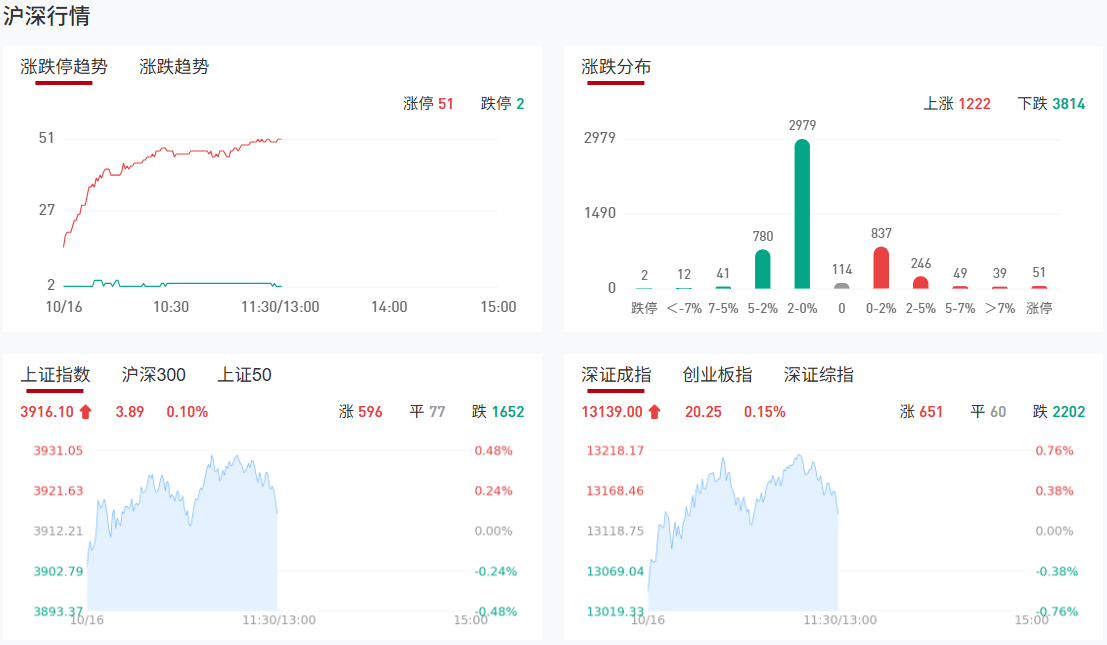Click the red 246 bar
Viewport: 1107px width, 645px height.
tap(920, 282)
